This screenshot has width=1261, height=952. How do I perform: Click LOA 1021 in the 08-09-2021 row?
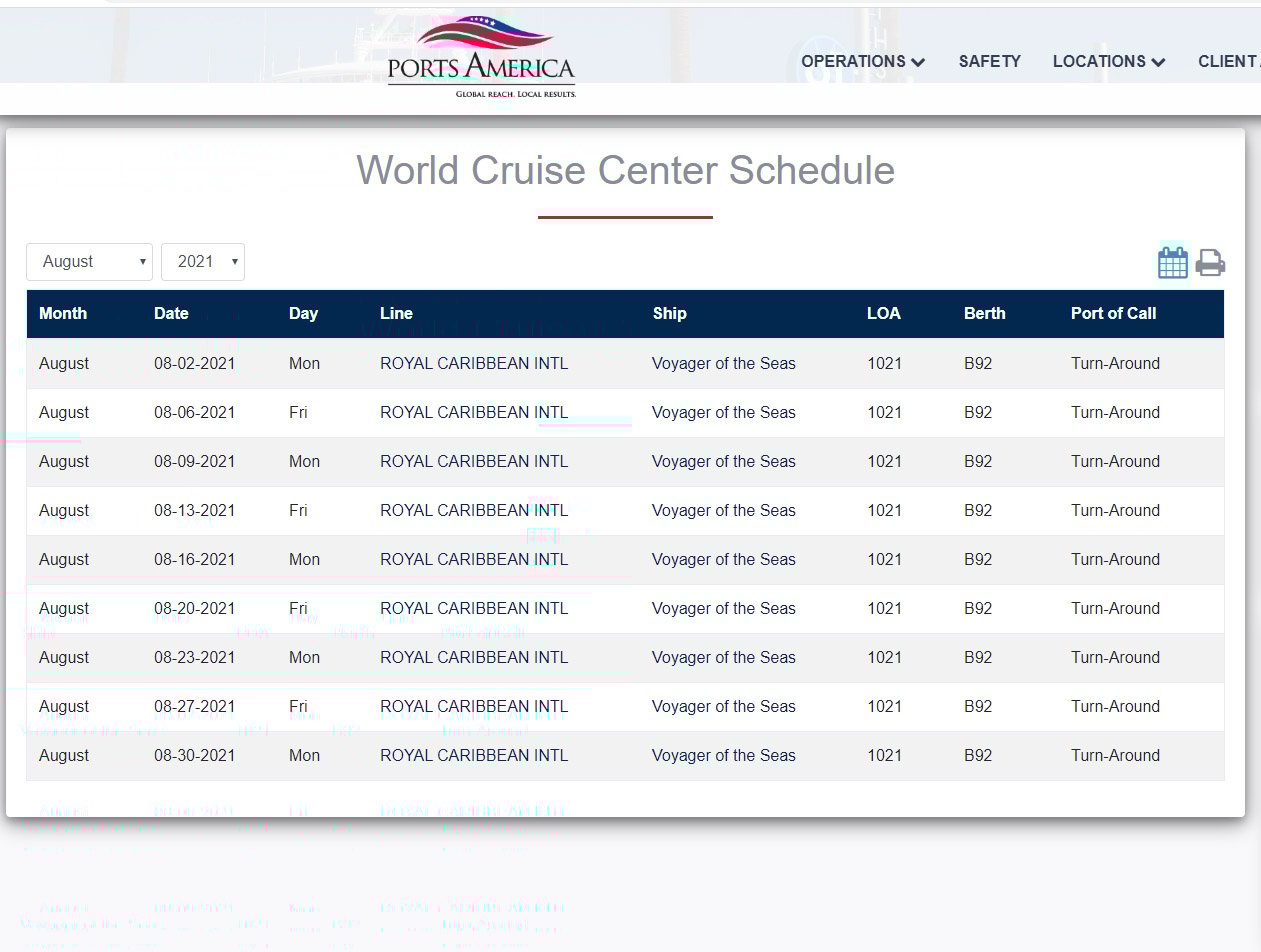pos(884,461)
